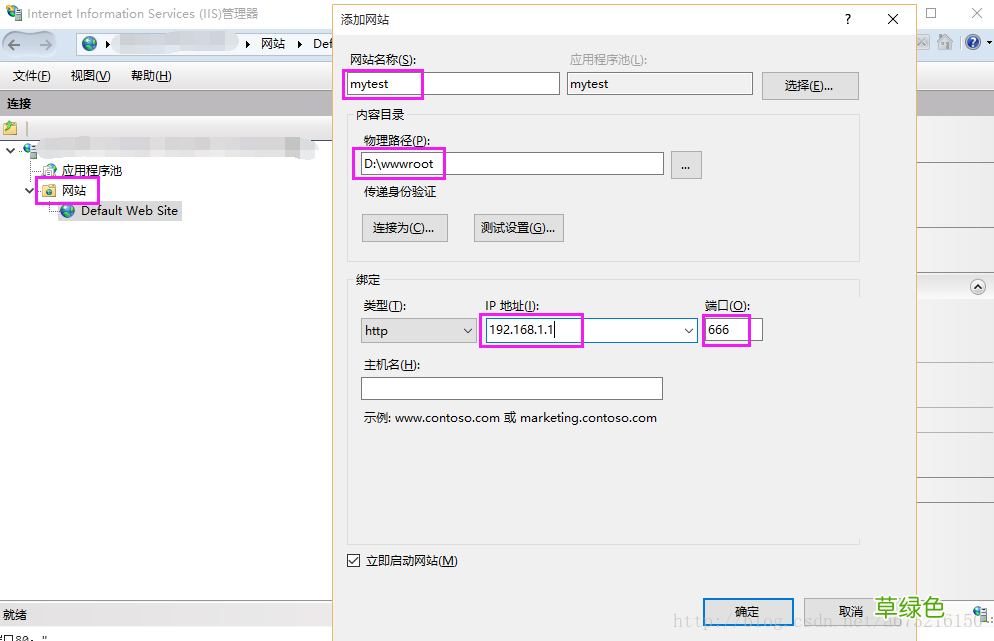Click the 网站名称 input field
Viewport: 994px width, 641px height.
coord(453,84)
